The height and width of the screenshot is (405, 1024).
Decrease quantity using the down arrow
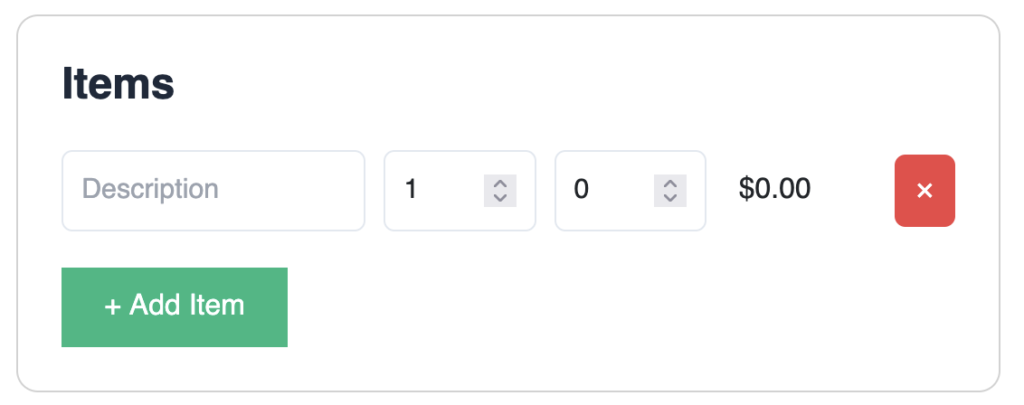click(x=500, y=198)
